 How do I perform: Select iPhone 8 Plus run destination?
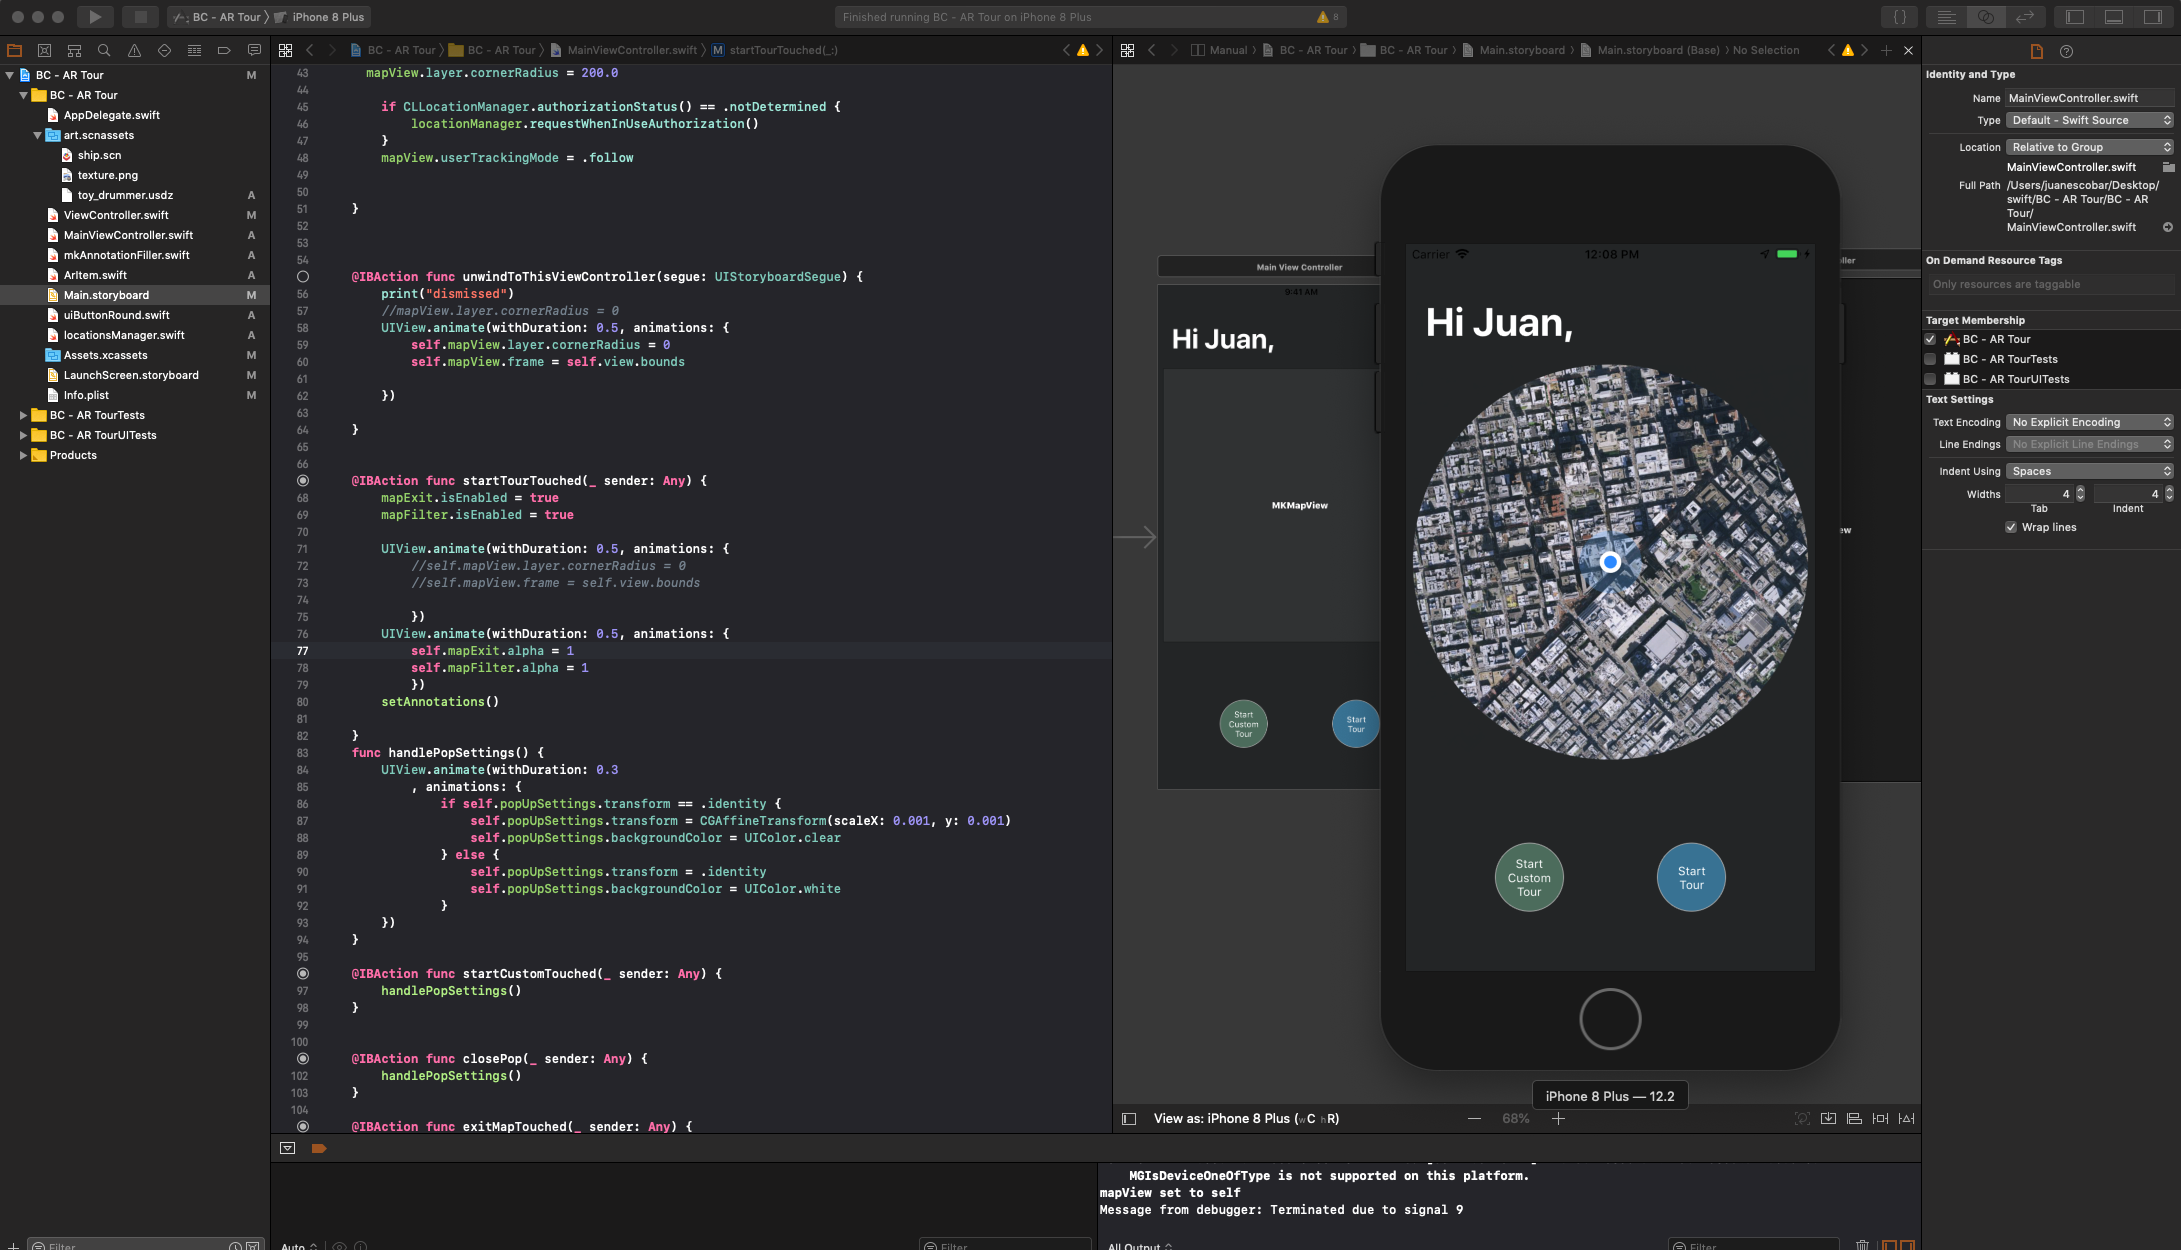(320, 17)
